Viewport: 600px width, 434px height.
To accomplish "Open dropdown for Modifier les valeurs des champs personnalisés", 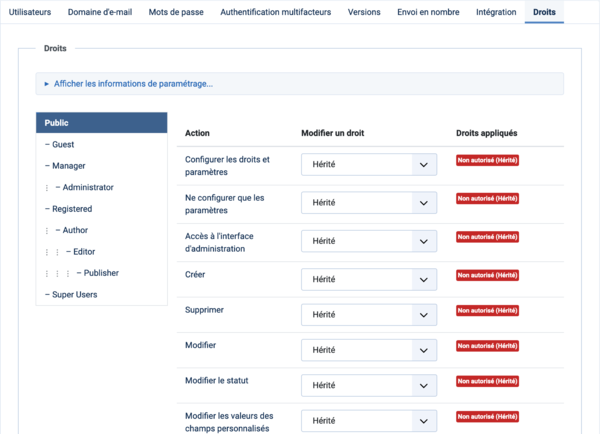I will [x=369, y=421].
